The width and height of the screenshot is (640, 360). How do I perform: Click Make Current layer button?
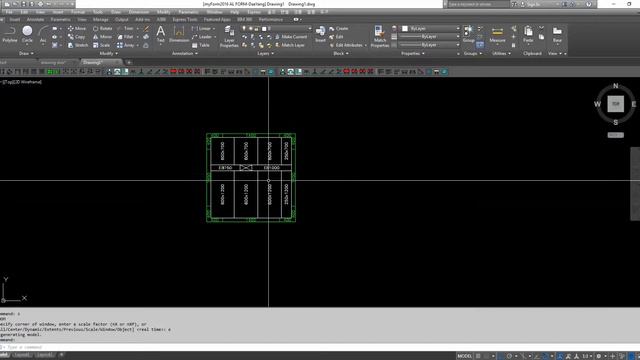click(x=291, y=37)
